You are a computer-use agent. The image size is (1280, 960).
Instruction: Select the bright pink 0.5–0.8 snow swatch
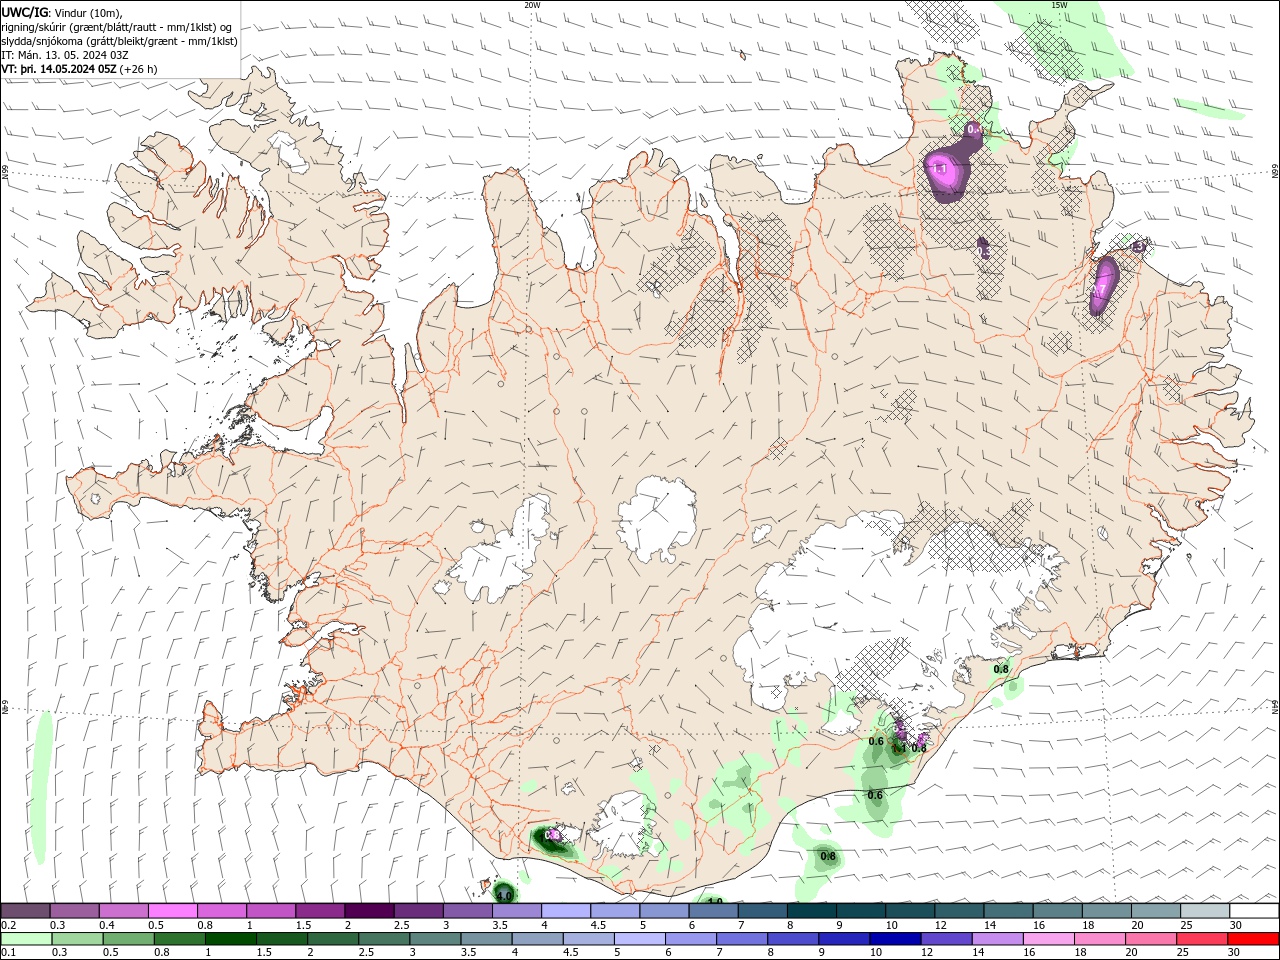pos(173,911)
